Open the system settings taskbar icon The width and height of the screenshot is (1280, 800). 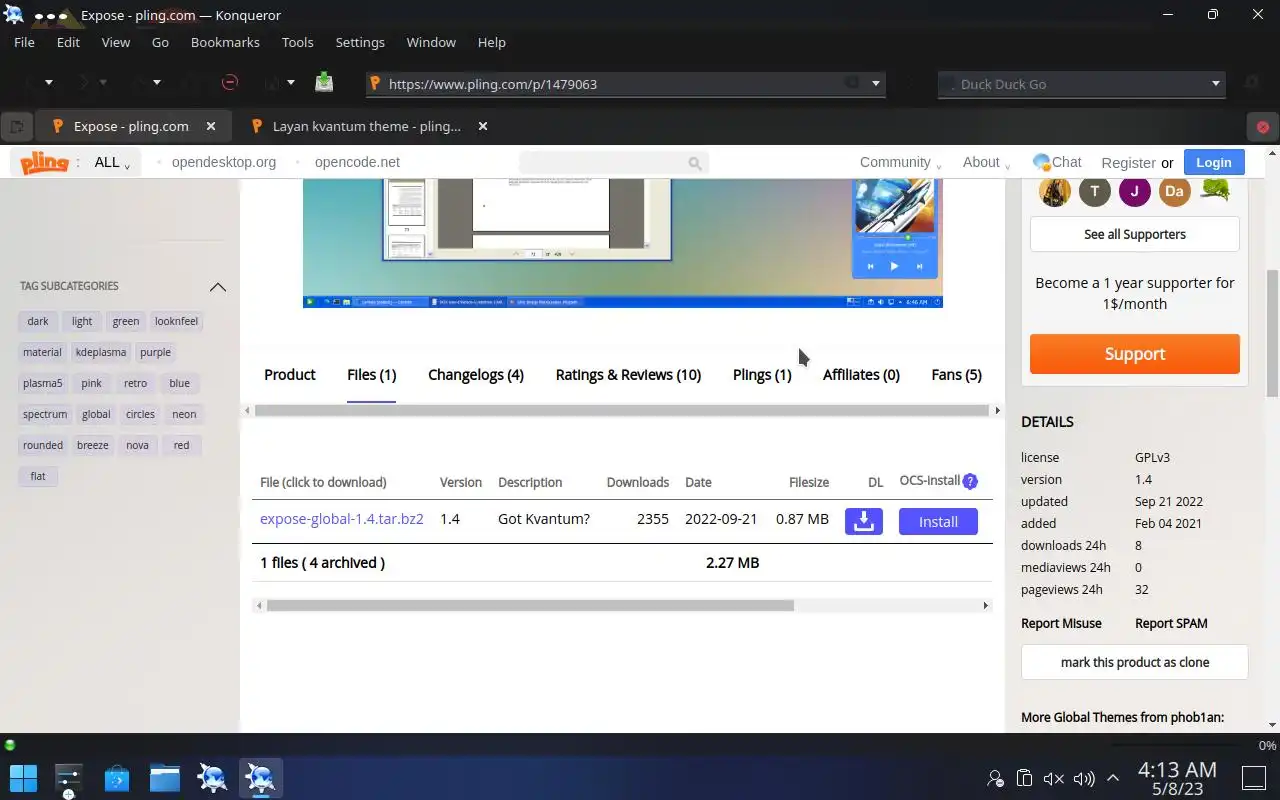[x=69, y=779]
